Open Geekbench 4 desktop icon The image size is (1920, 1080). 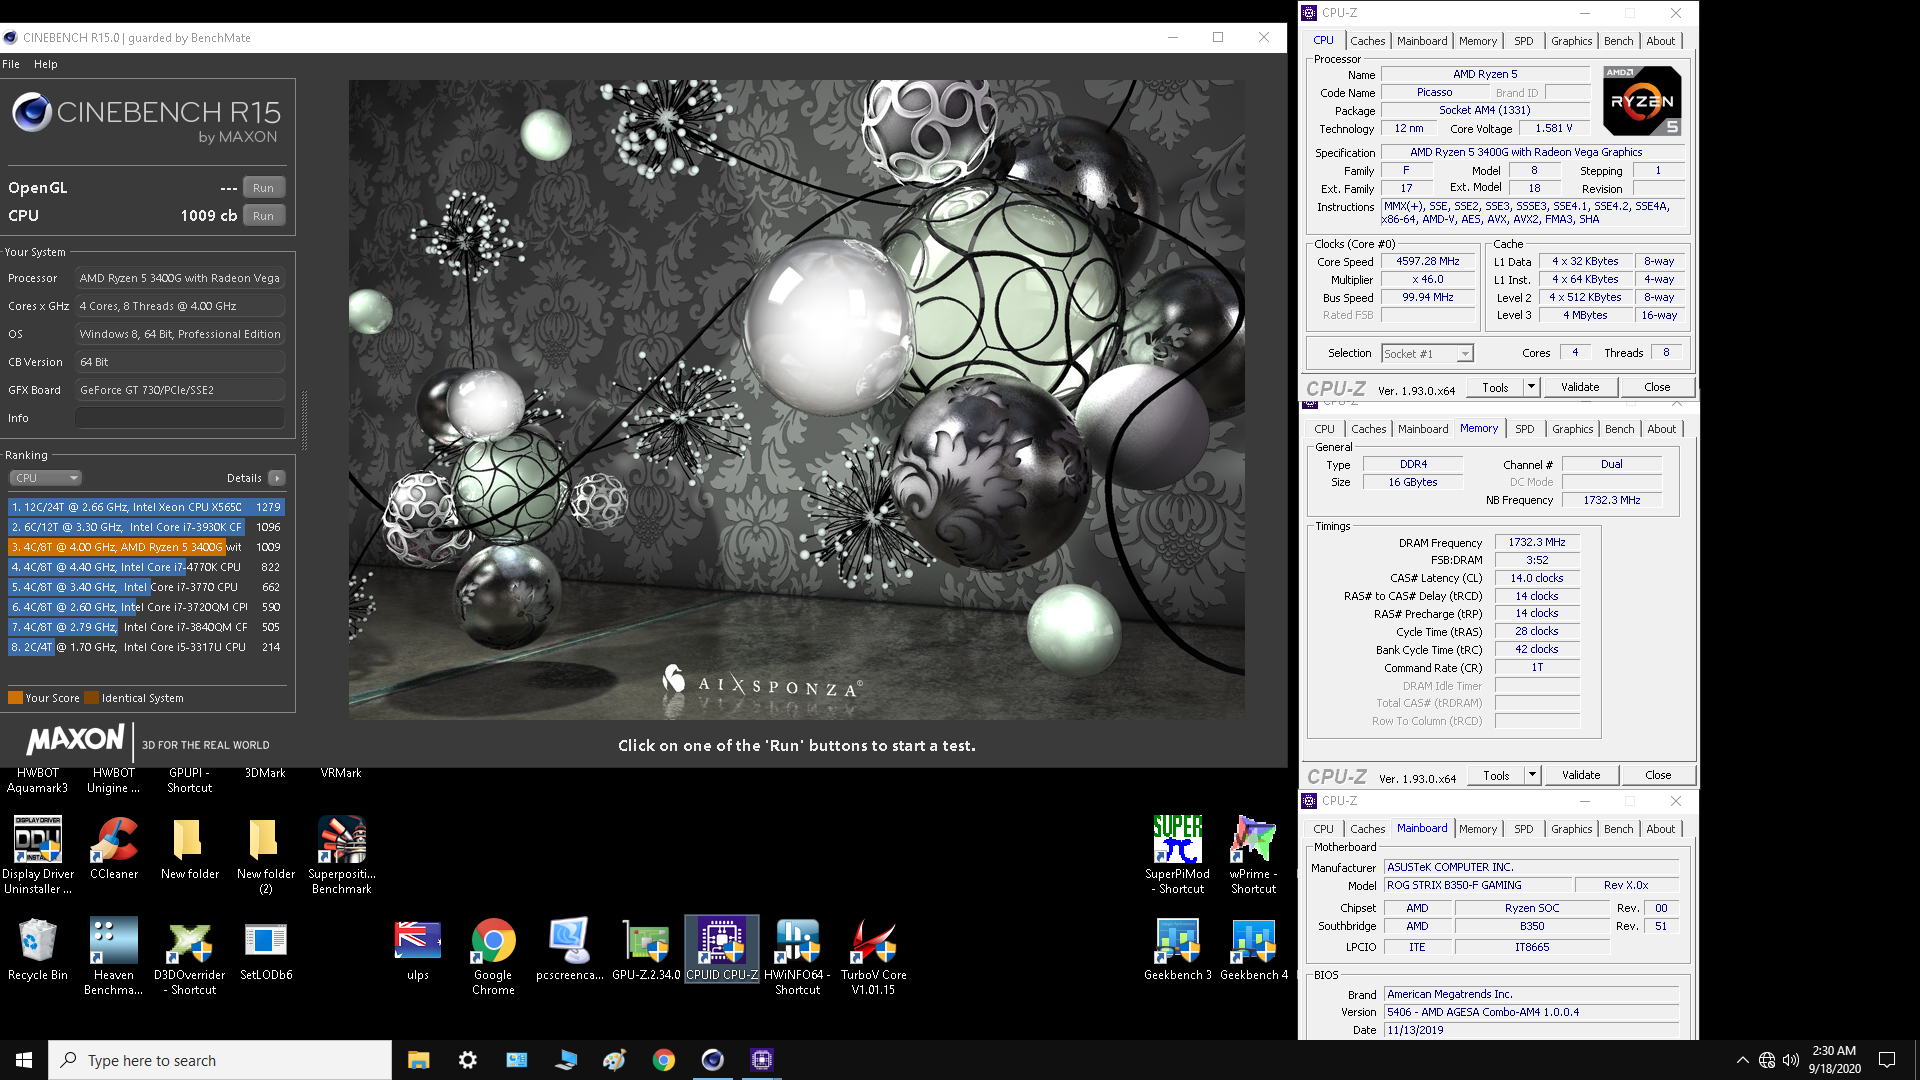[1253, 949]
